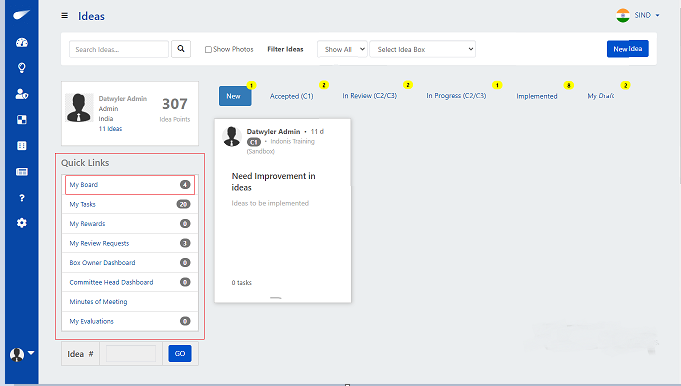Open the help question mark icon
Image resolution: width=681 pixels, height=386 pixels.
tap(22, 198)
